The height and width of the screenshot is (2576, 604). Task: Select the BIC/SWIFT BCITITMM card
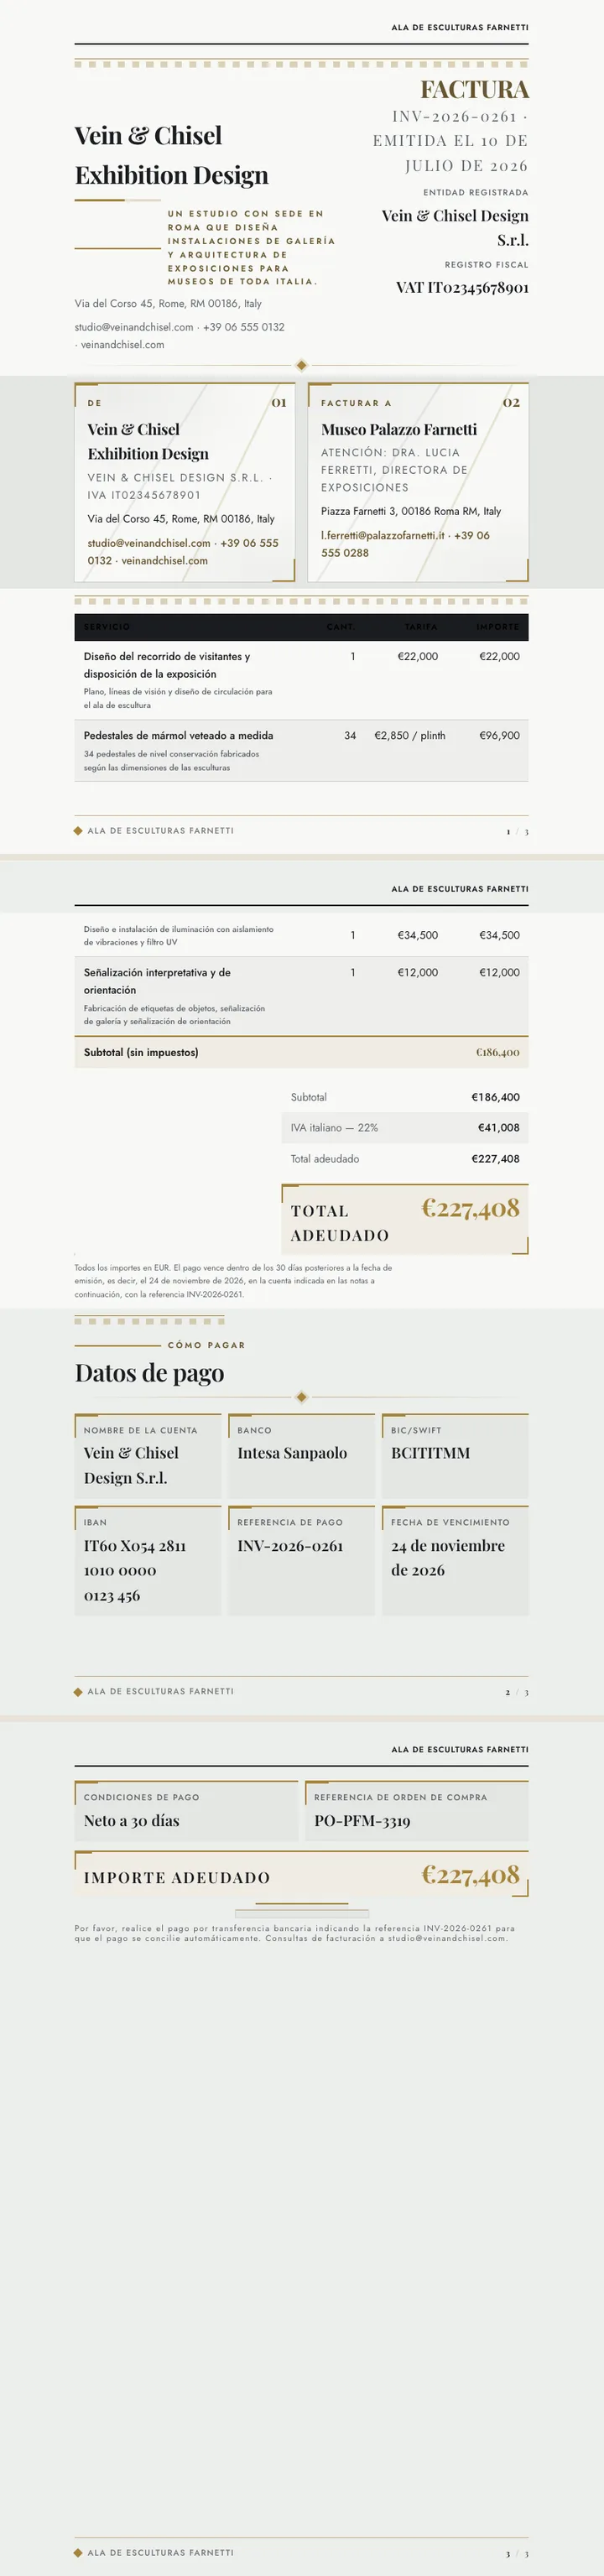455,1455
